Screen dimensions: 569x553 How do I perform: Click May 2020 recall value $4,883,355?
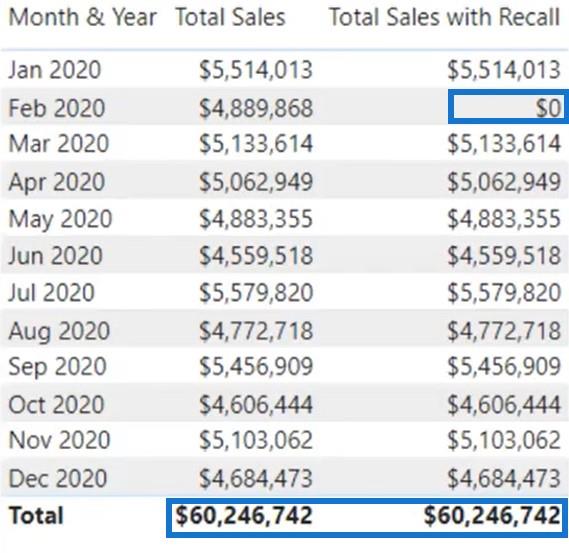504,219
